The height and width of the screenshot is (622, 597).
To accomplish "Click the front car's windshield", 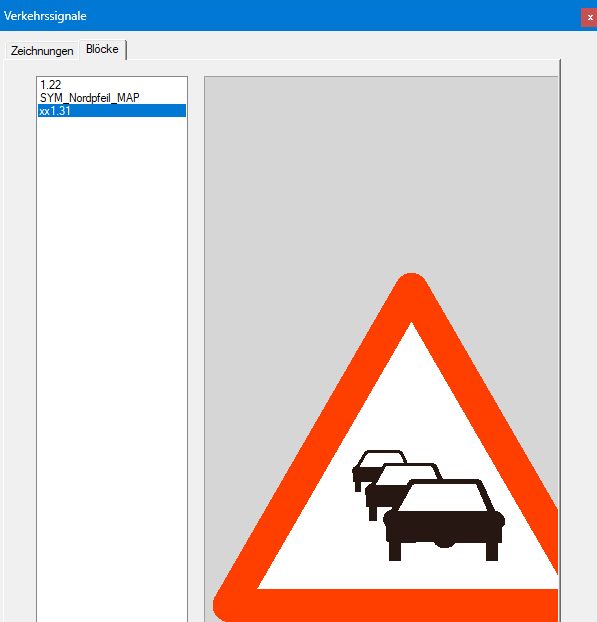I will click(443, 497).
